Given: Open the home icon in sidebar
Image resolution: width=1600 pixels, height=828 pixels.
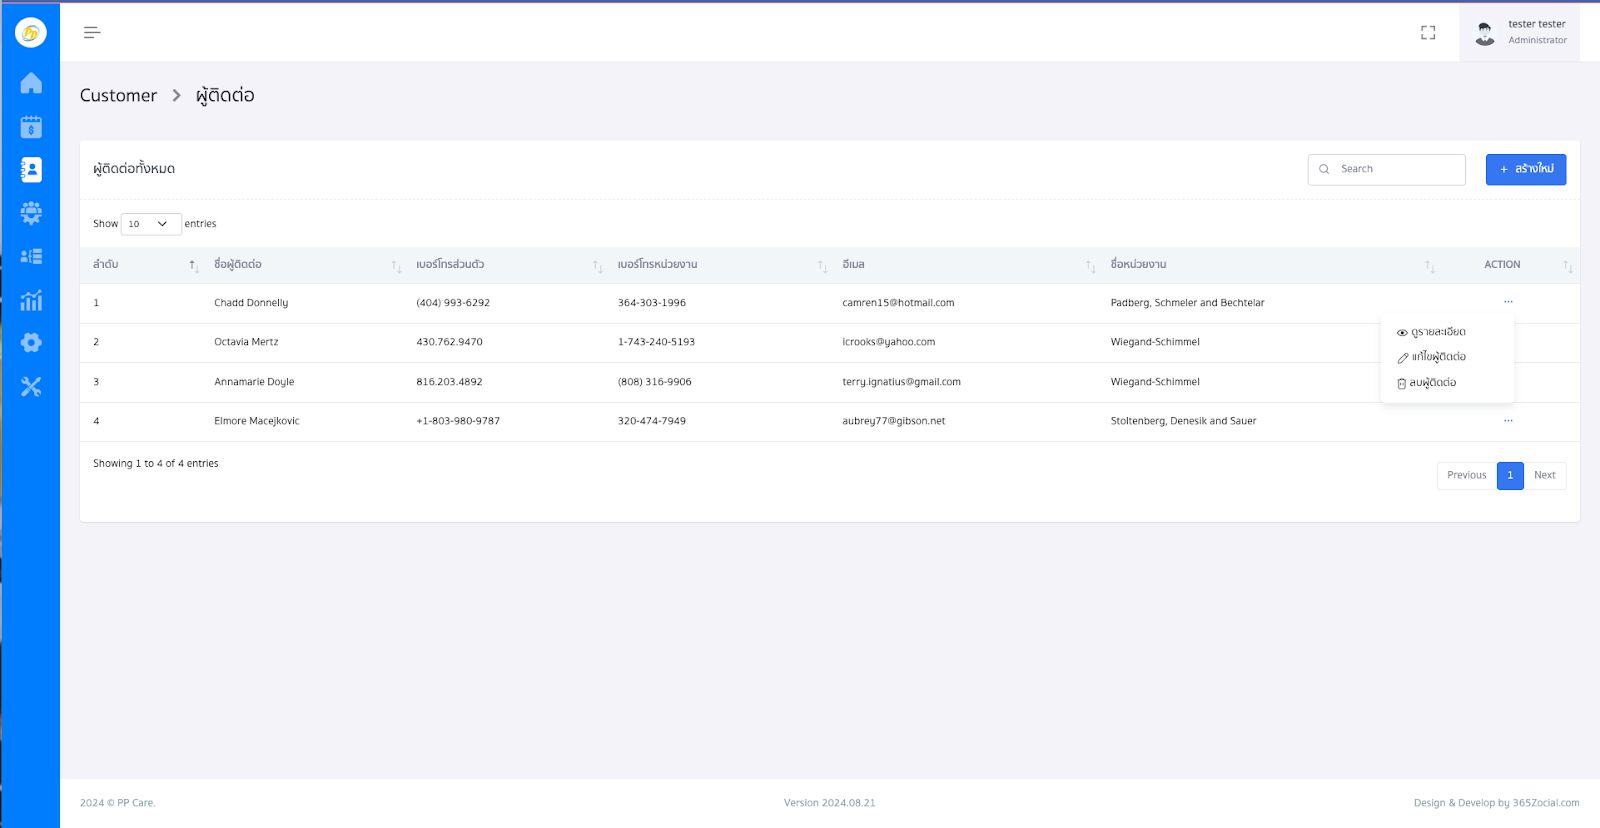Looking at the screenshot, I should pos(31,83).
